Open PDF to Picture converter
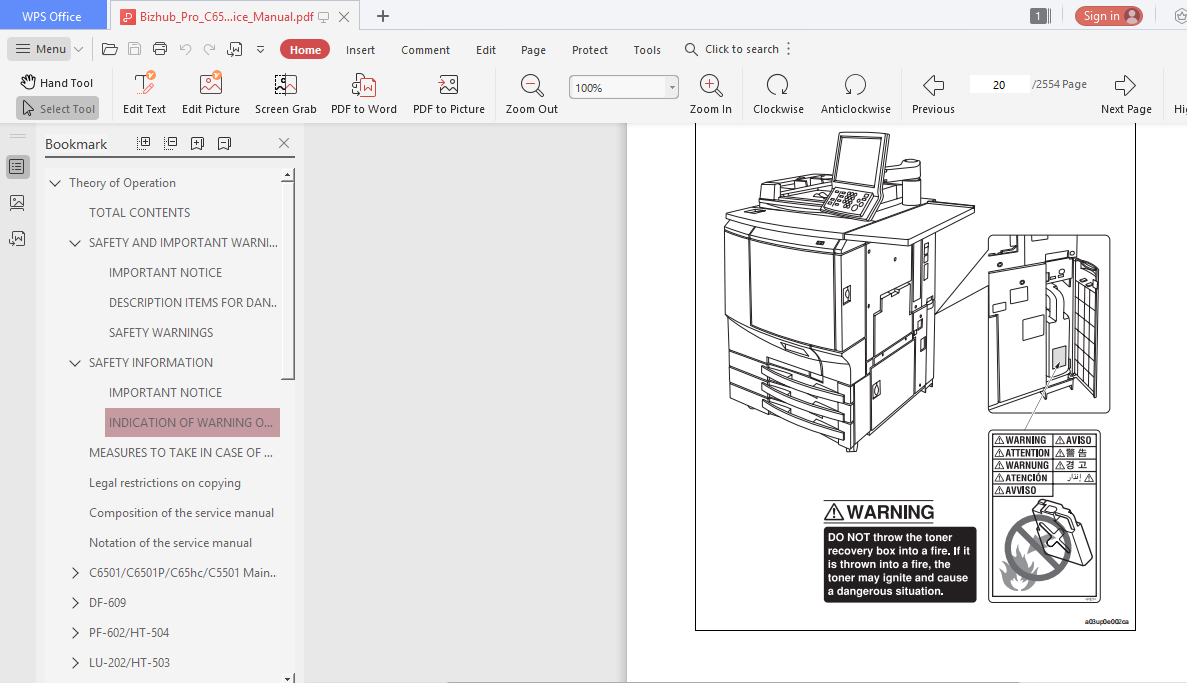The width and height of the screenshot is (1187, 683). tap(448, 92)
